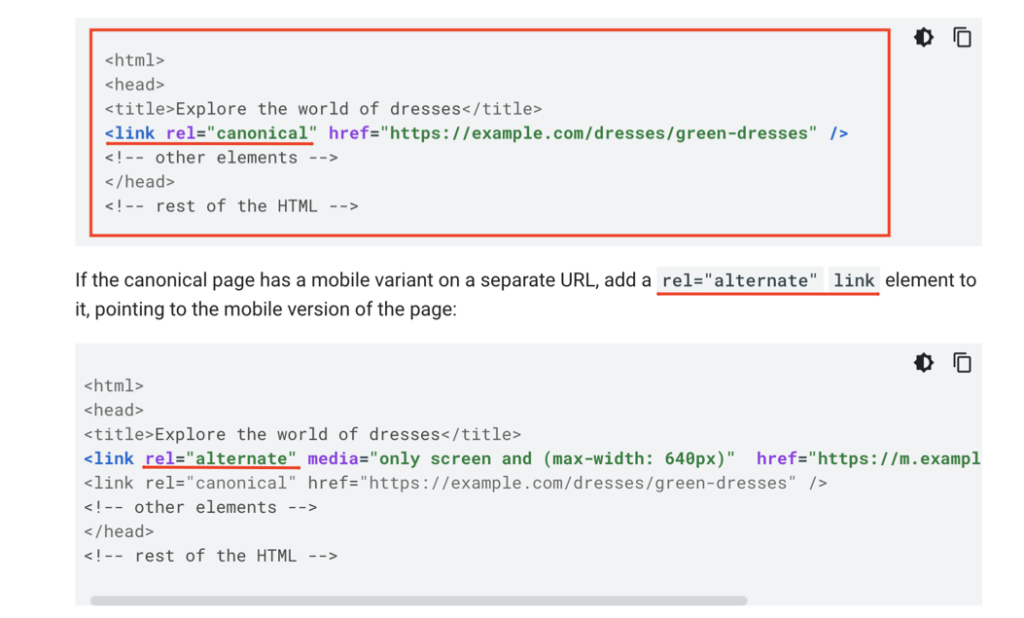Click the "<!-- other elements -->" line in second block
The image size is (1024, 618).
[200, 508]
